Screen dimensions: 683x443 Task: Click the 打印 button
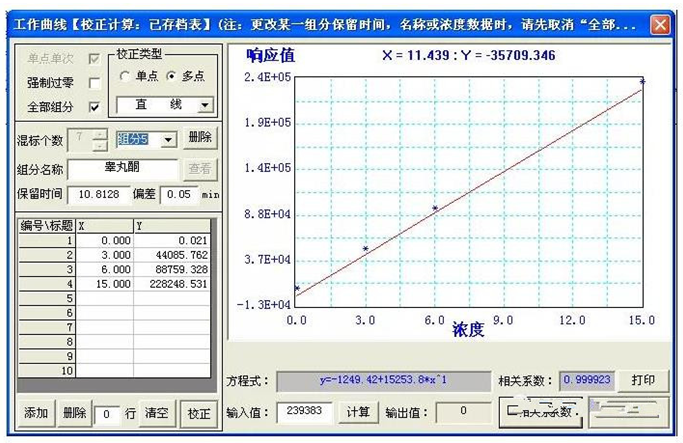(x=643, y=381)
